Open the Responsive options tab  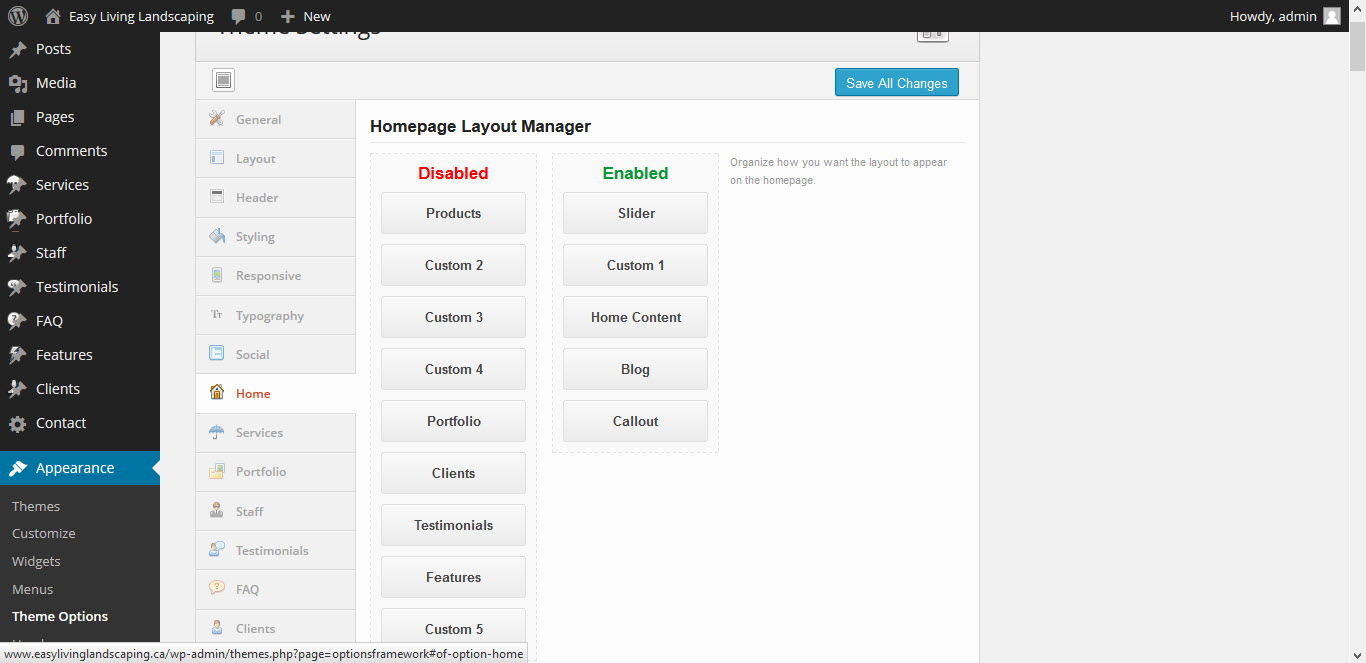click(268, 276)
